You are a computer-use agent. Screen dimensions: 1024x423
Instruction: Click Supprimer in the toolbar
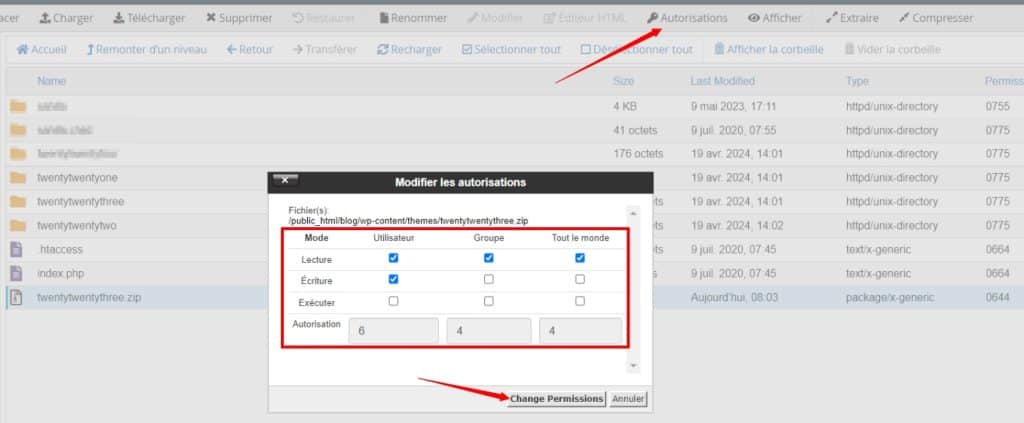click(x=239, y=18)
